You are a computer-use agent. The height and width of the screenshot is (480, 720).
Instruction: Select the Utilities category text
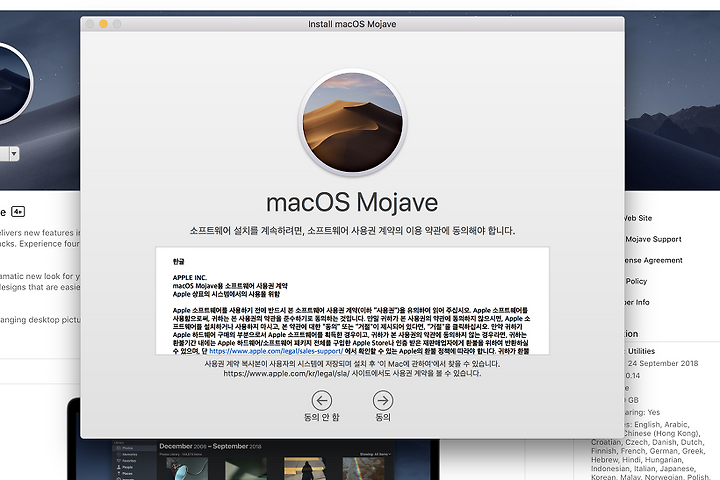point(641,351)
